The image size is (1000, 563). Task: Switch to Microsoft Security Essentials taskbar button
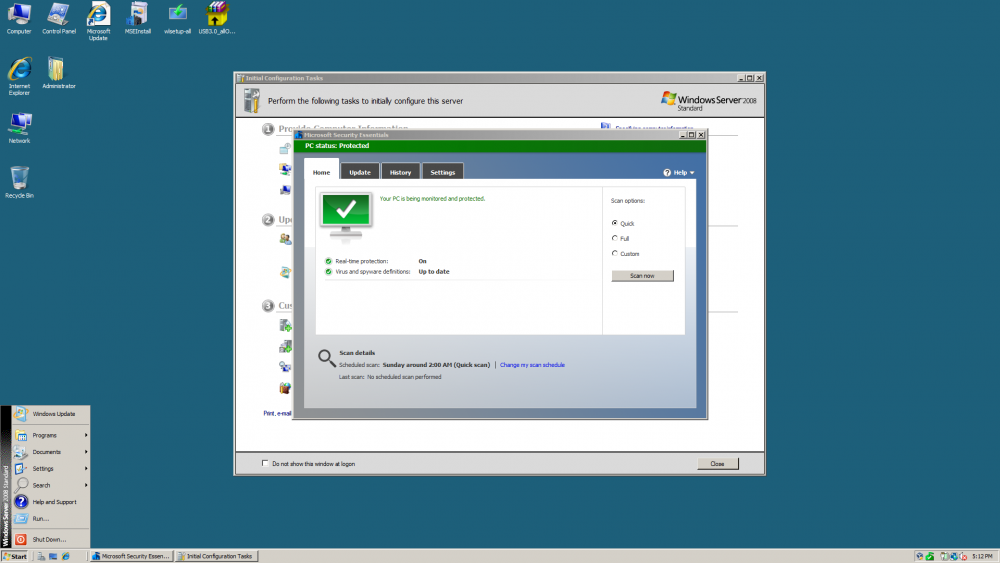point(131,556)
